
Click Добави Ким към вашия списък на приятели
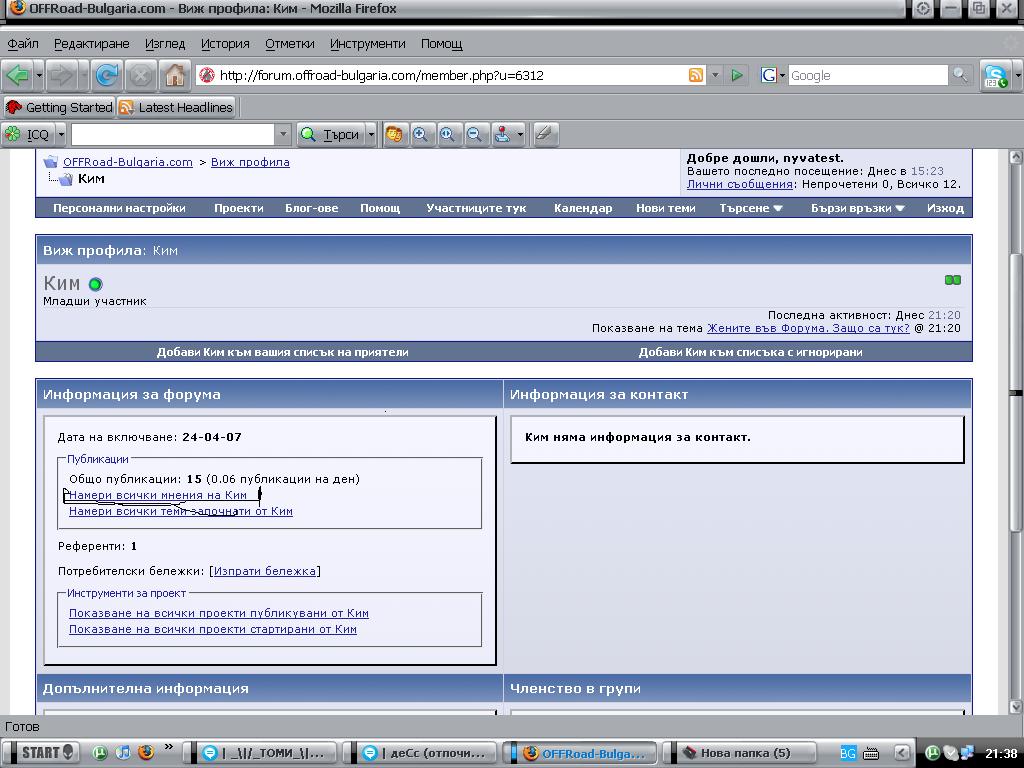pyautogui.click(x=282, y=352)
